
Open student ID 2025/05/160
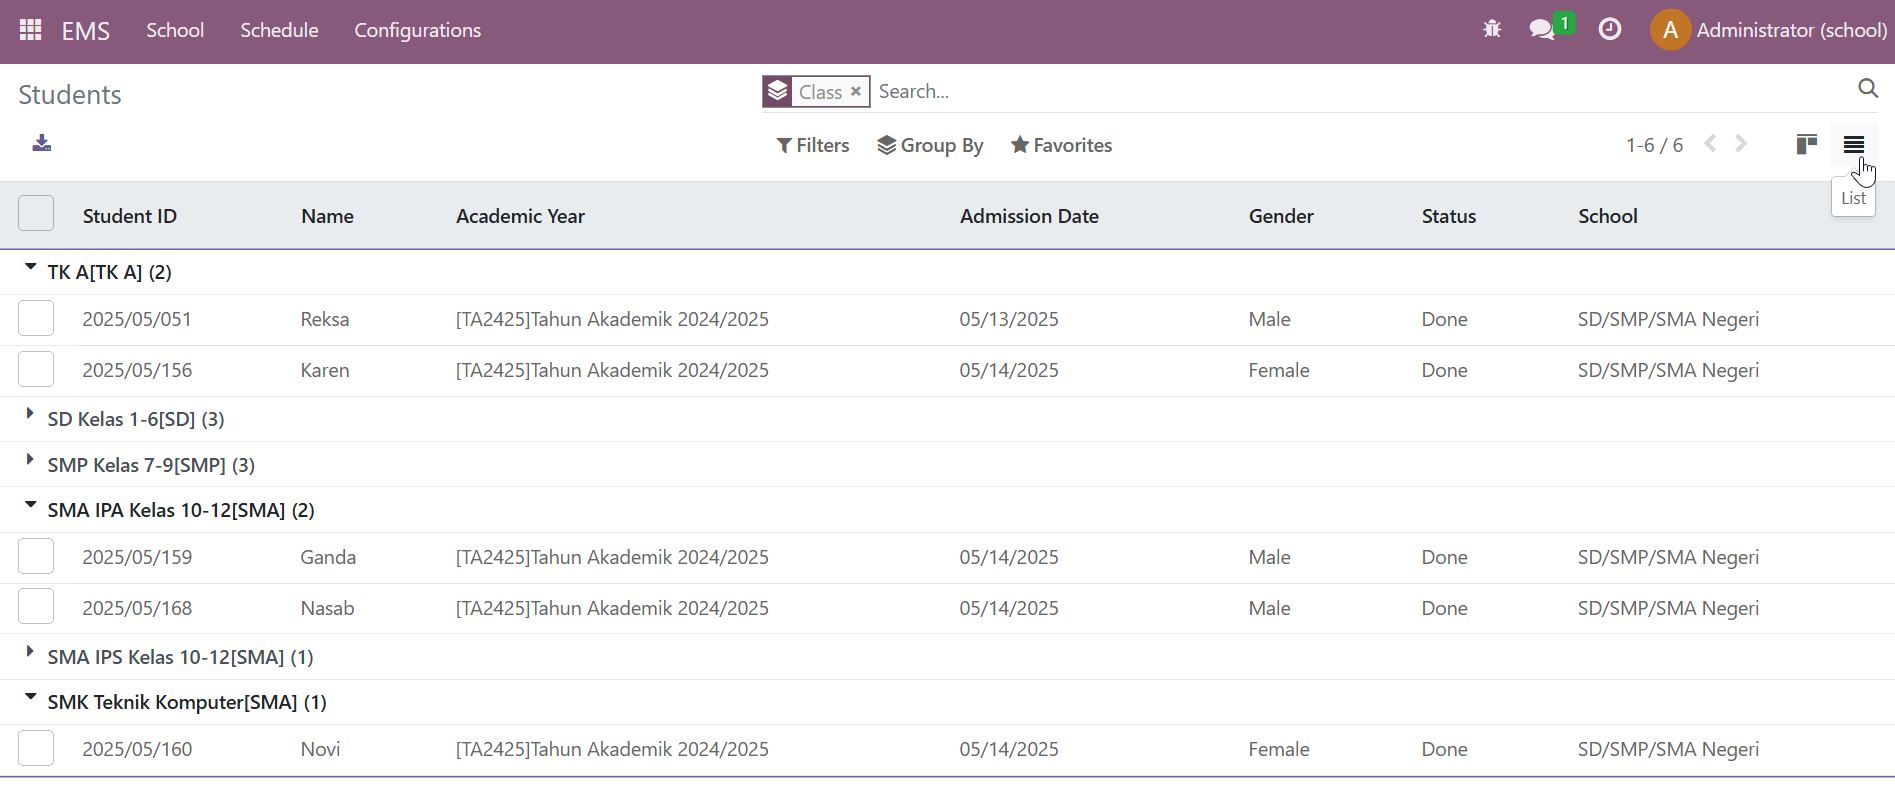click(x=137, y=749)
